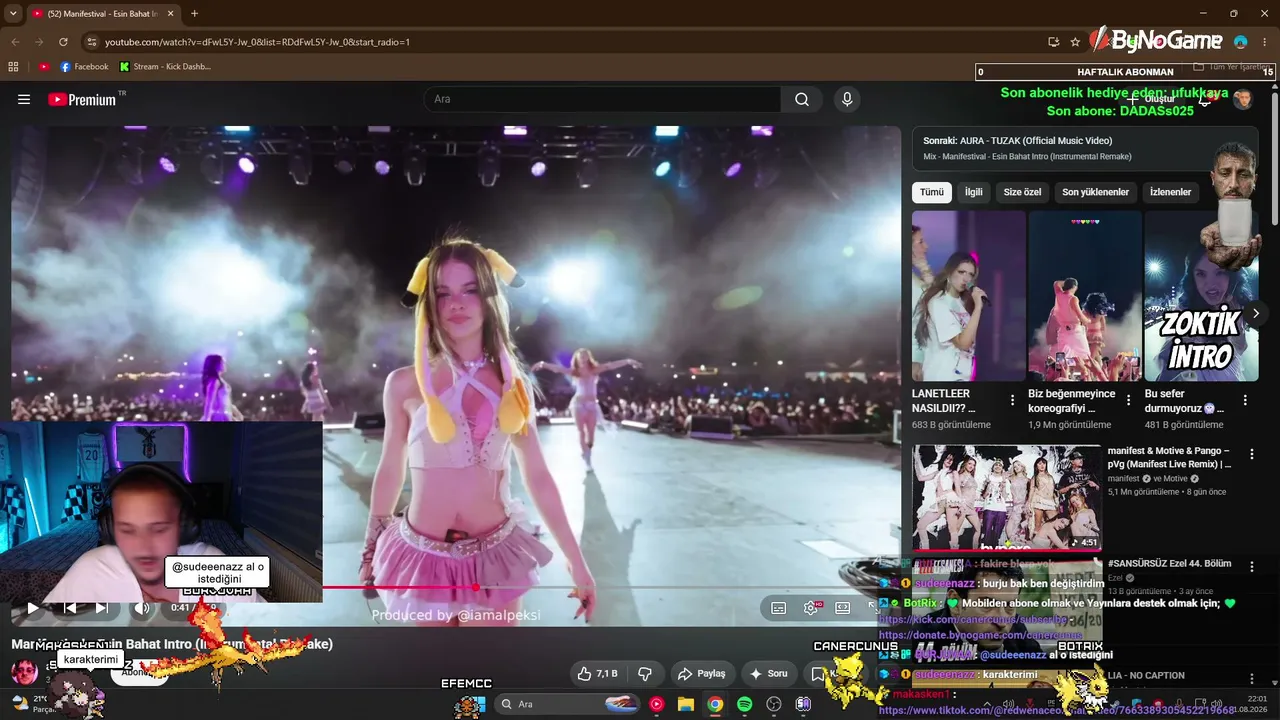Open more options for manifest & Motive & Pango video
1280x720 pixels.
click(x=1252, y=455)
